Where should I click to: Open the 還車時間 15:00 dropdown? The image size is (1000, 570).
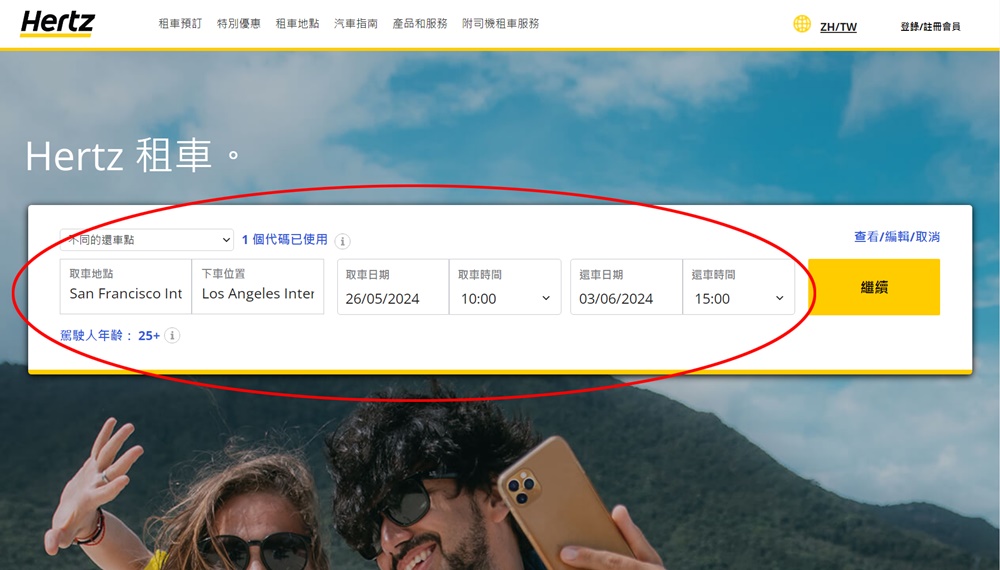[x=739, y=287]
